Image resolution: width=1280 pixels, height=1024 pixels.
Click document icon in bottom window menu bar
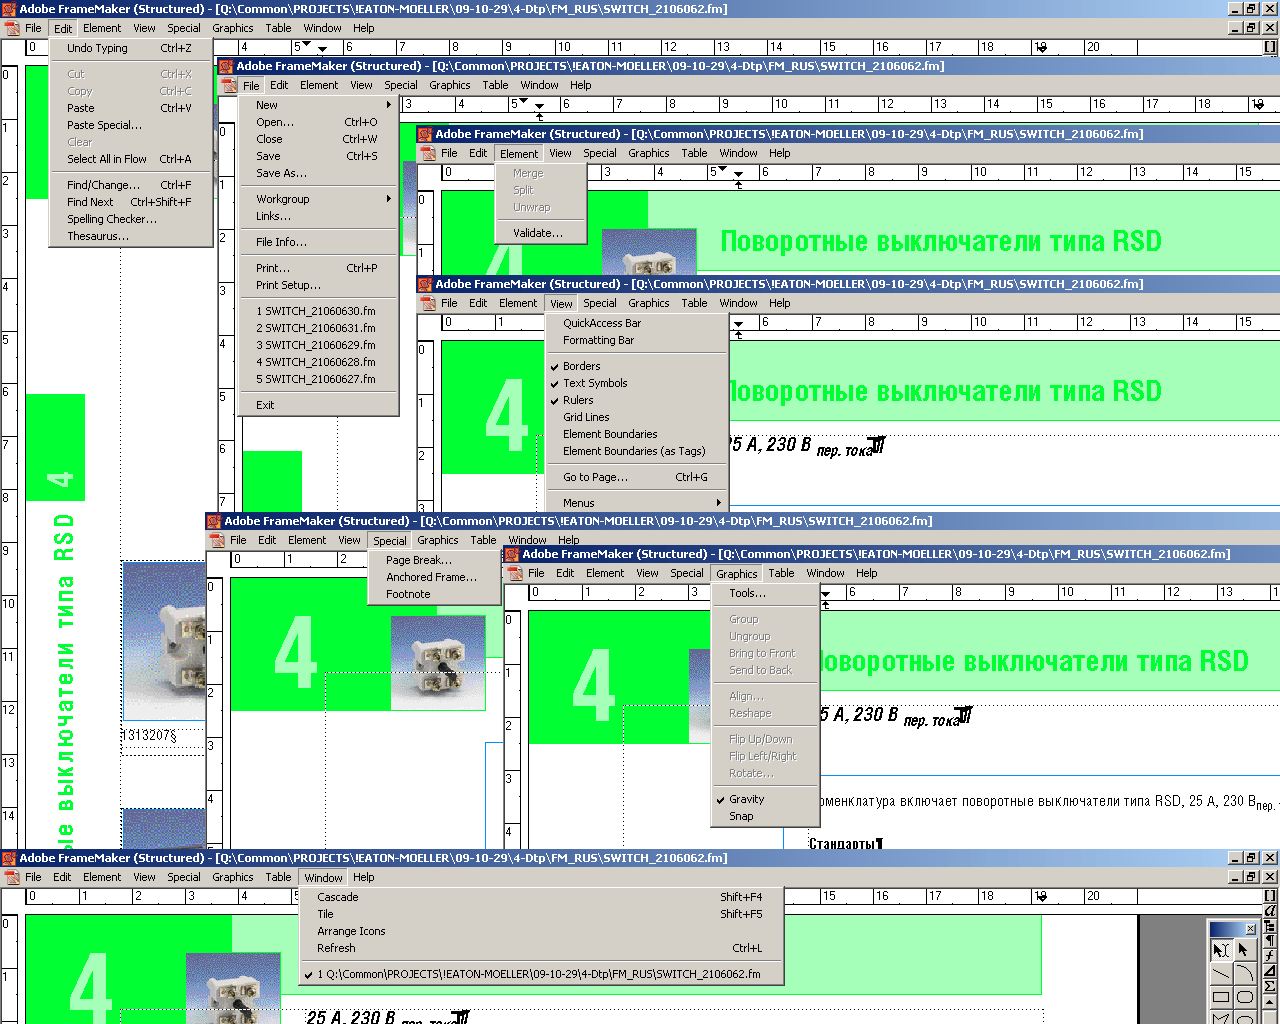[x=12, y=877]
